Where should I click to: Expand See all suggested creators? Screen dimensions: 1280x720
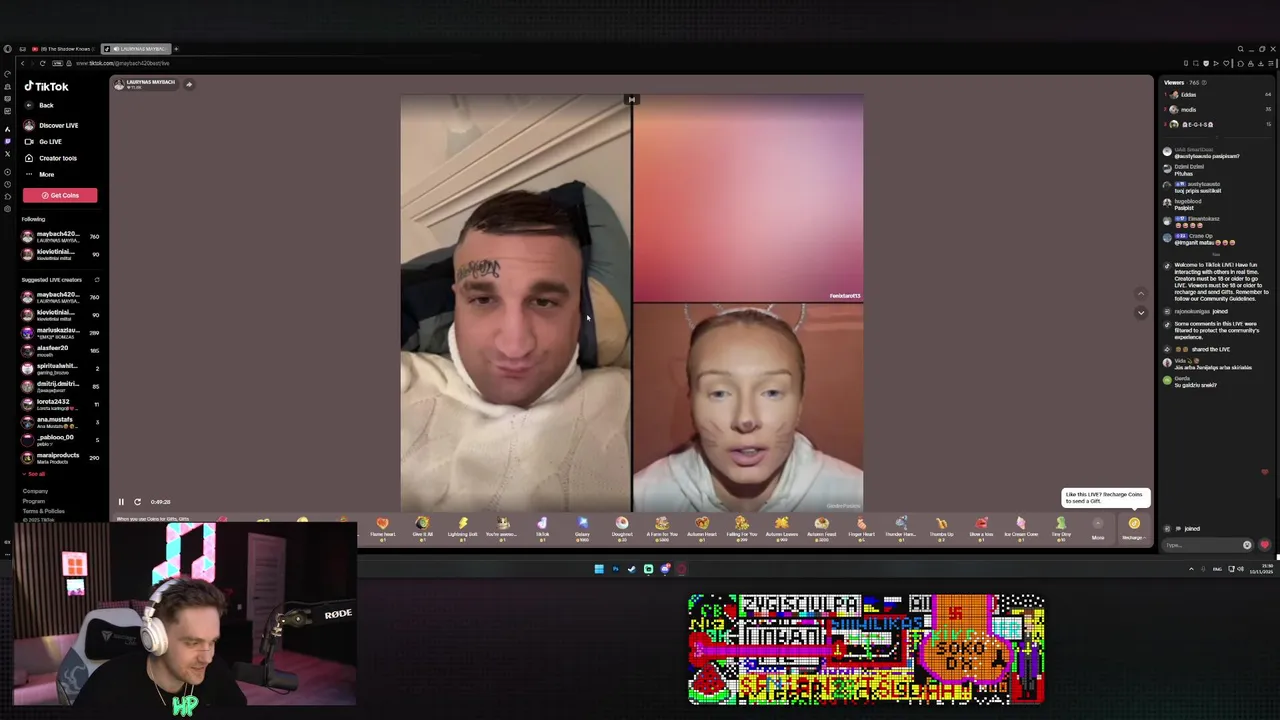[x=36, y=474]
